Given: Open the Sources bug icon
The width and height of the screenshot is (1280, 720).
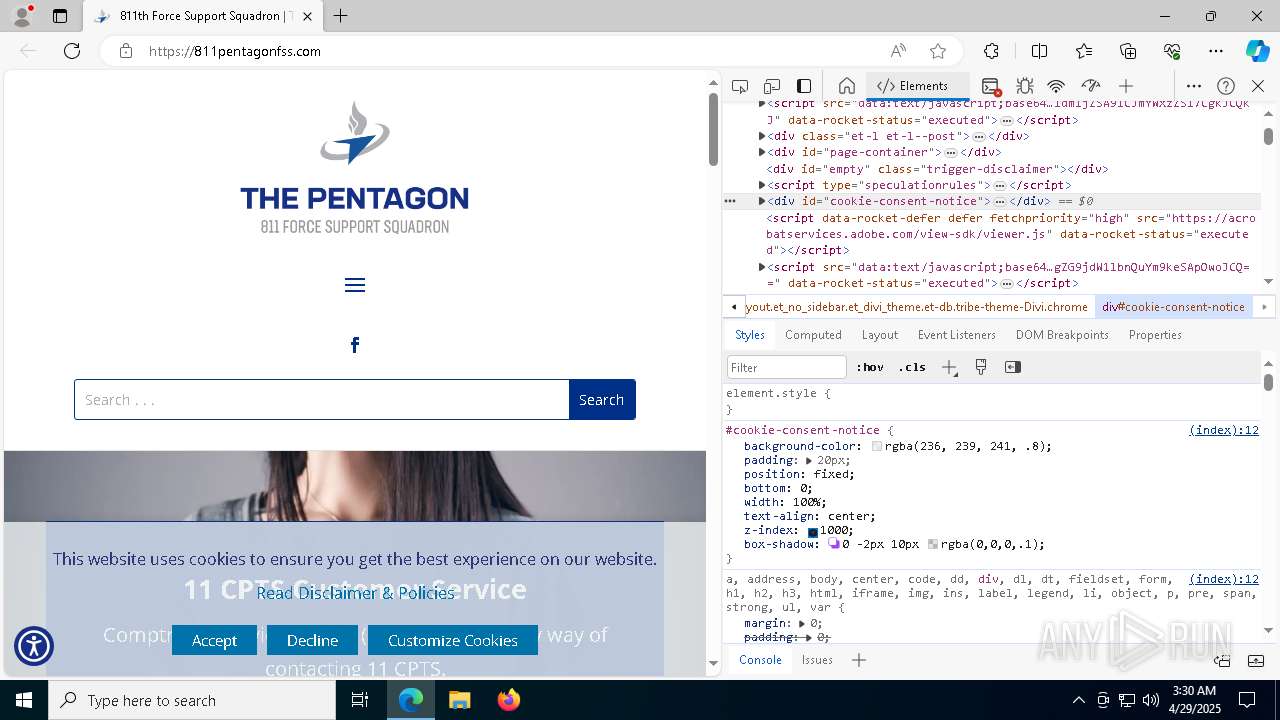Looking at the screenshot, I should pos(1025,86).
